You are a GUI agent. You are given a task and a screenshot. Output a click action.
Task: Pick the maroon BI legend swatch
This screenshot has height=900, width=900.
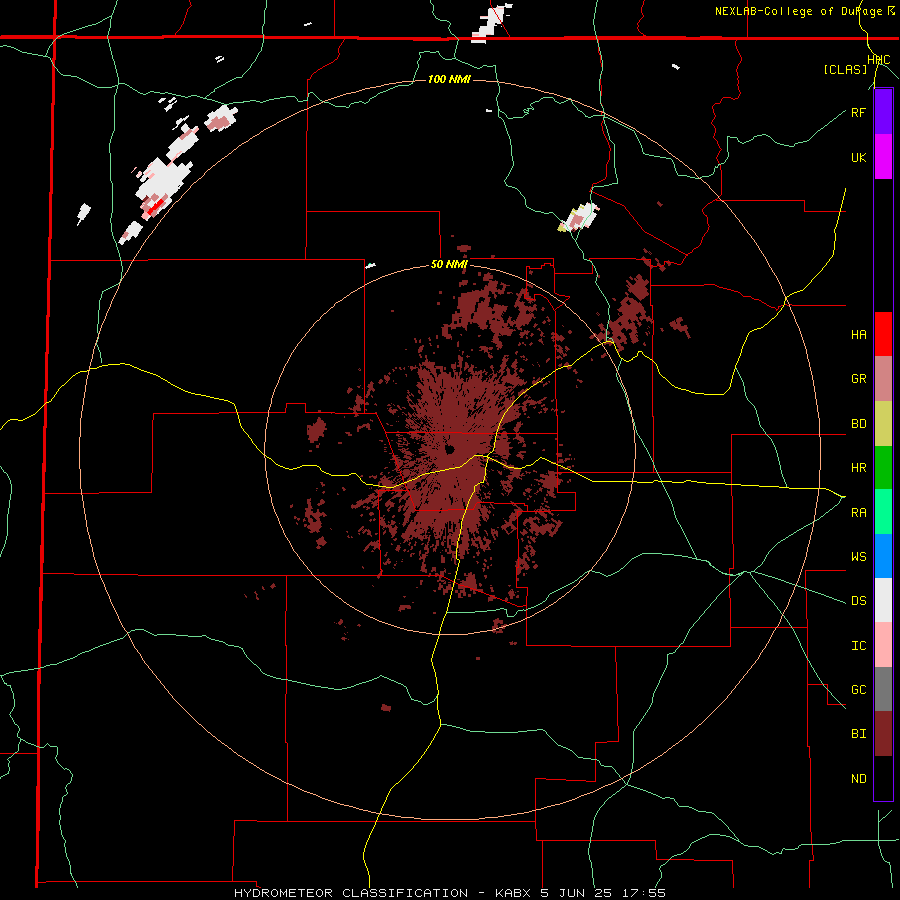883,734
